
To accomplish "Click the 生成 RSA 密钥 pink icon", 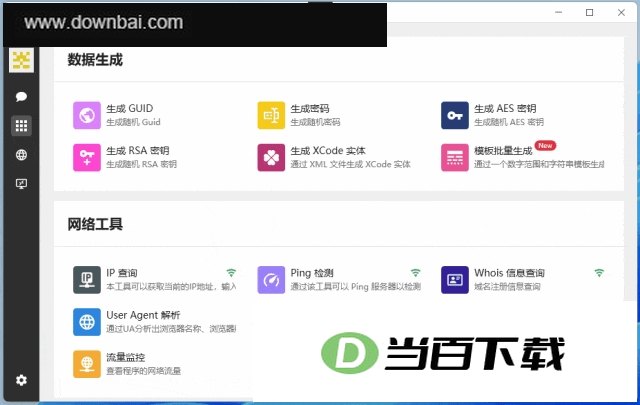I will pos(87,158).
